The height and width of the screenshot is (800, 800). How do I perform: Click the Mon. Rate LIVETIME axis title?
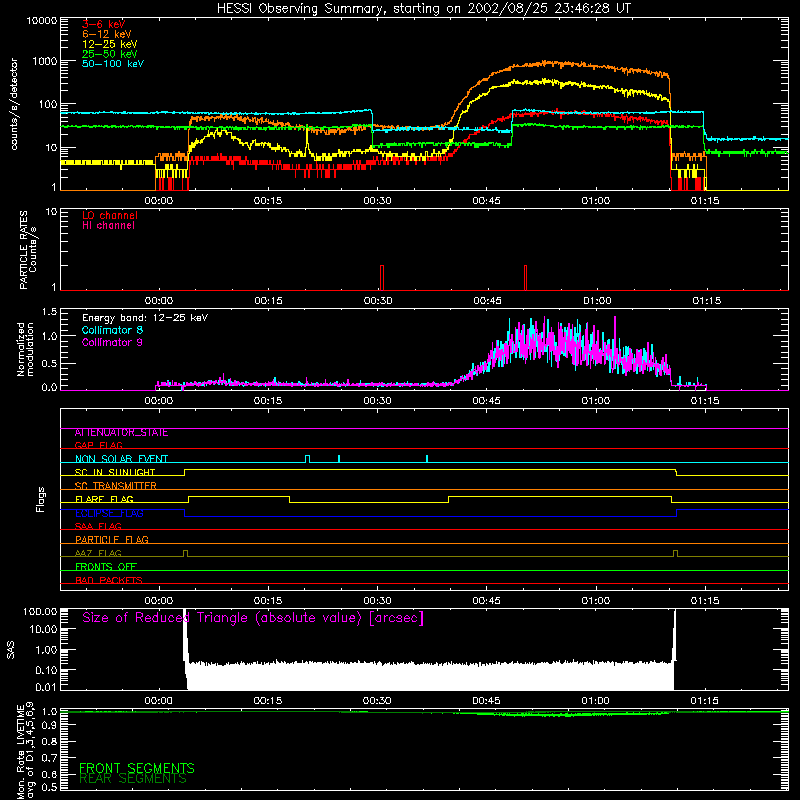click(26, 752)
